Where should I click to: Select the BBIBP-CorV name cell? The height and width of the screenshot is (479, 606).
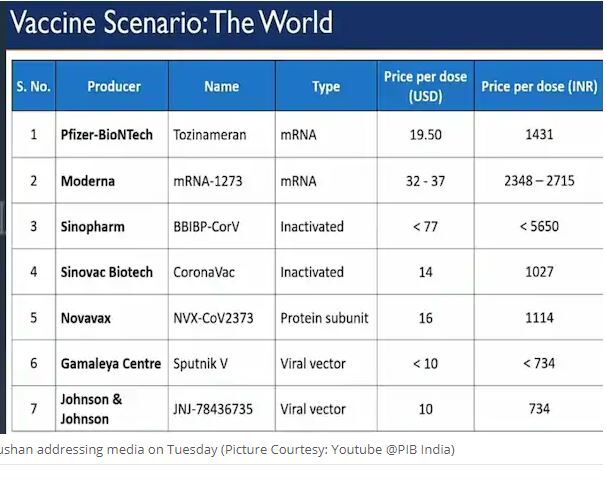click(x=210, y=227)
